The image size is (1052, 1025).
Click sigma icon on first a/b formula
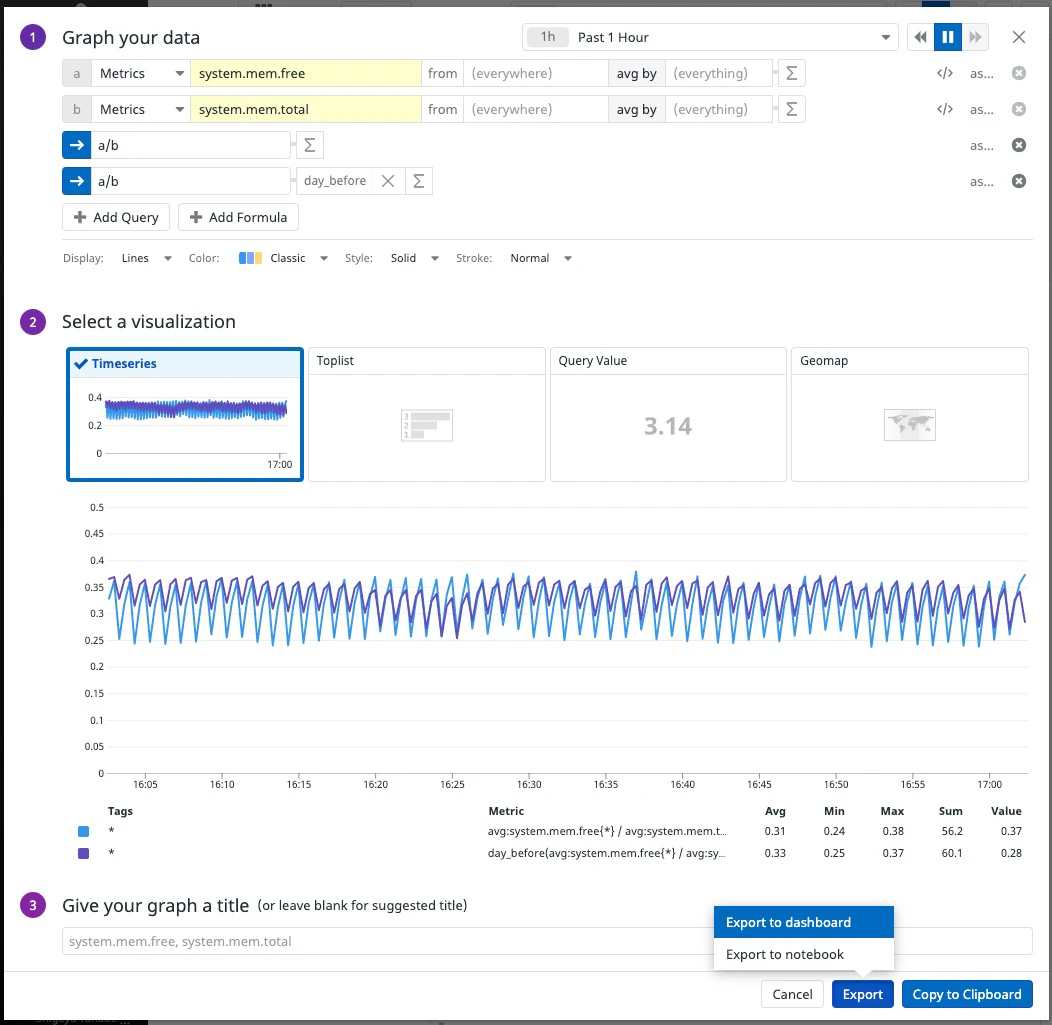309,146
